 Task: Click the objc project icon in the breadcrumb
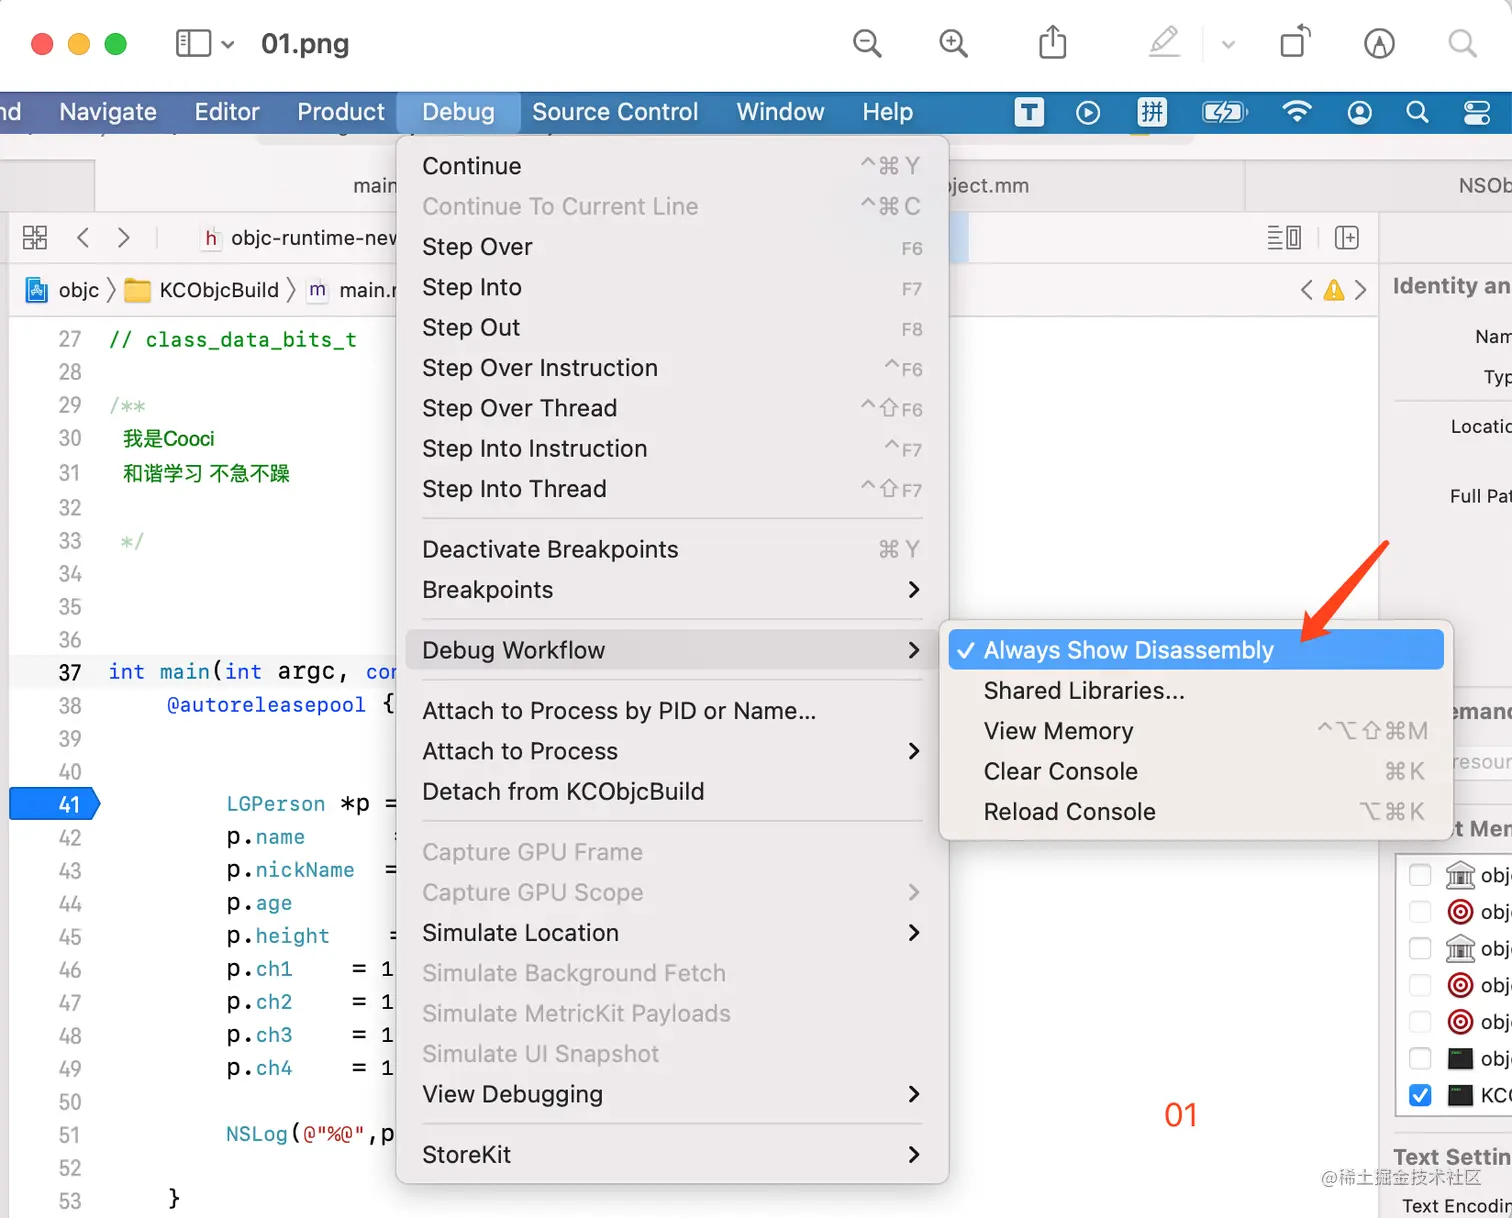pyautogui.click(x=37, y=290)
